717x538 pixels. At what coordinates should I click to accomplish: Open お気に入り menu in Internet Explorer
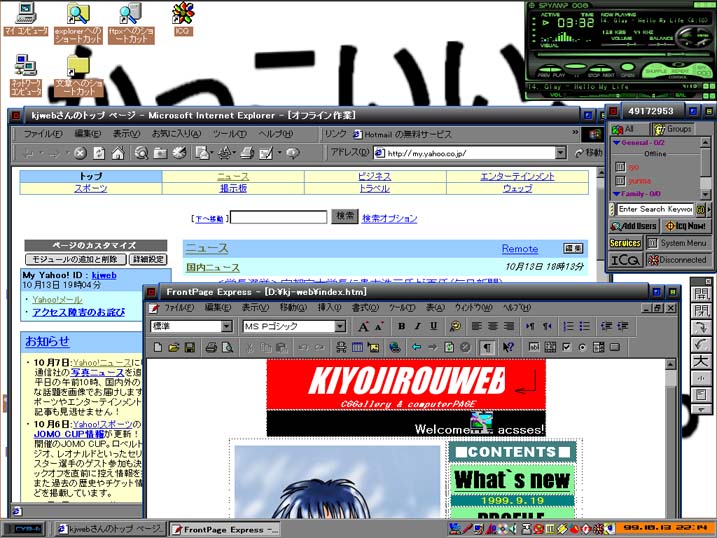pyautogui.click(x=176, y=134)
